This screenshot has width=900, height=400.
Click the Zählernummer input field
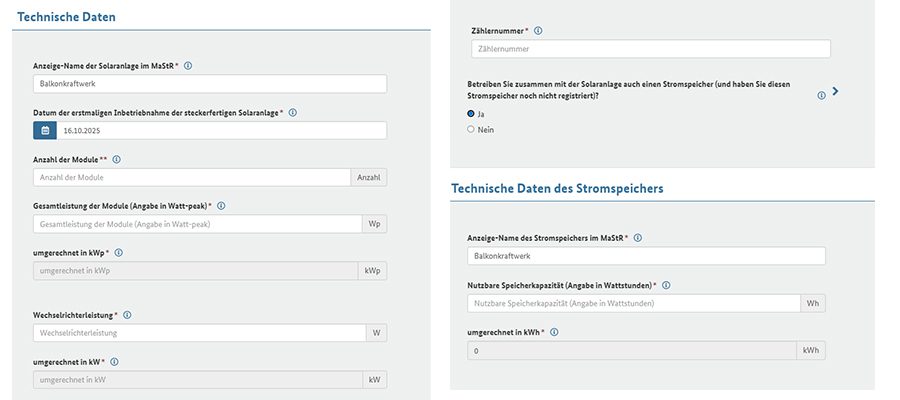(651, 49)
